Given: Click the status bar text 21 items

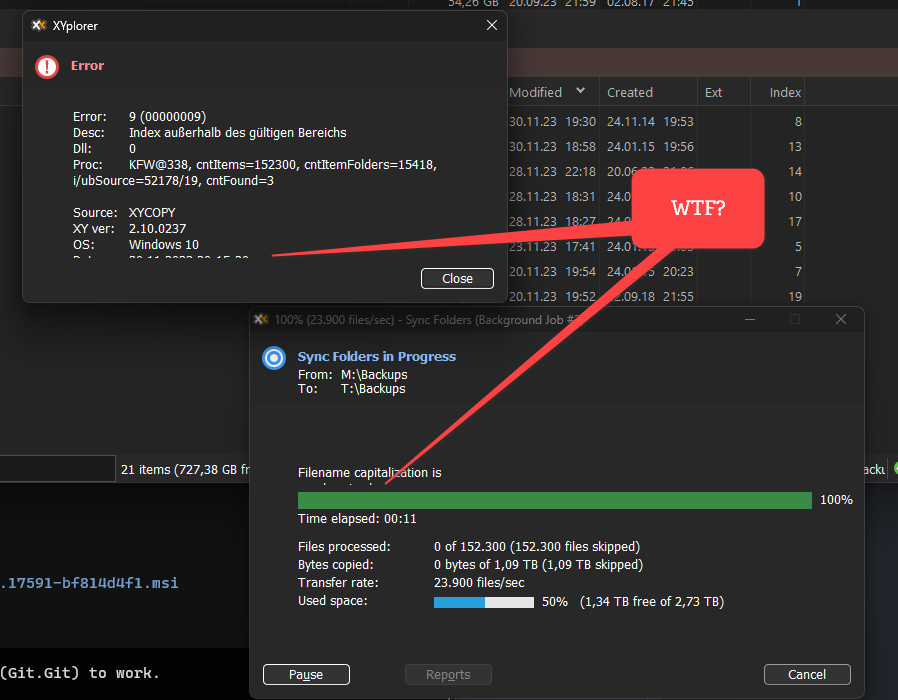Looking at the screenshot, I should (145, 470).
